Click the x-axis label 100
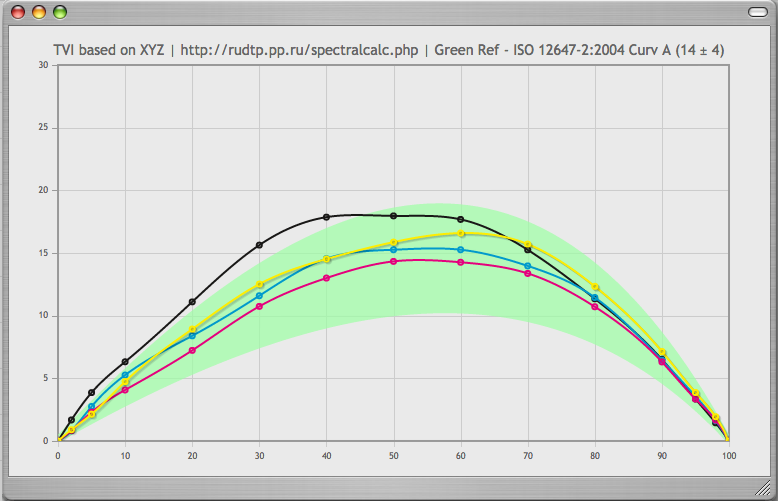Screen dimensions: 778x501 [x=729, y=456]
